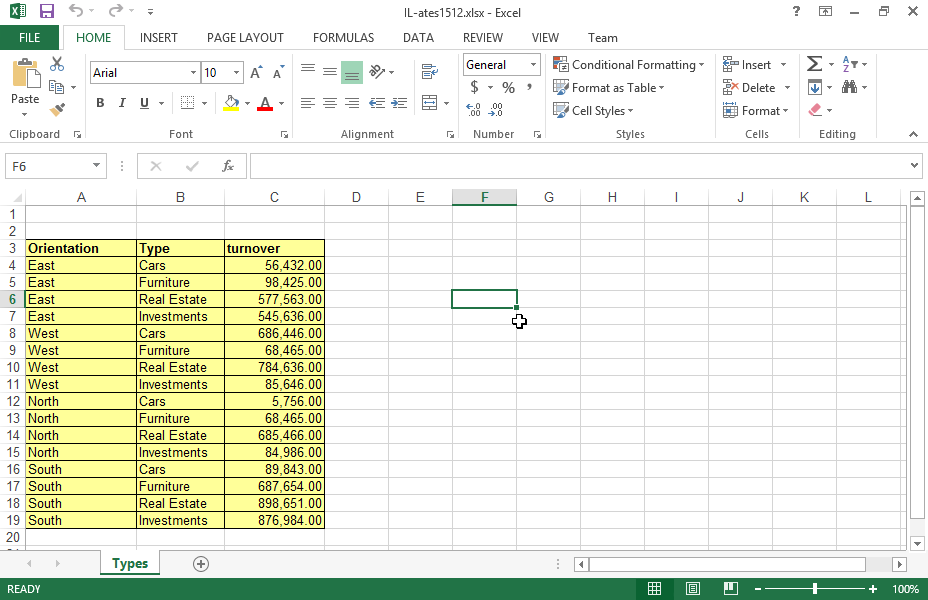928x600 pixels.
Task: Expand the Name Box dropdown arrow
Action: pos(97,166)
